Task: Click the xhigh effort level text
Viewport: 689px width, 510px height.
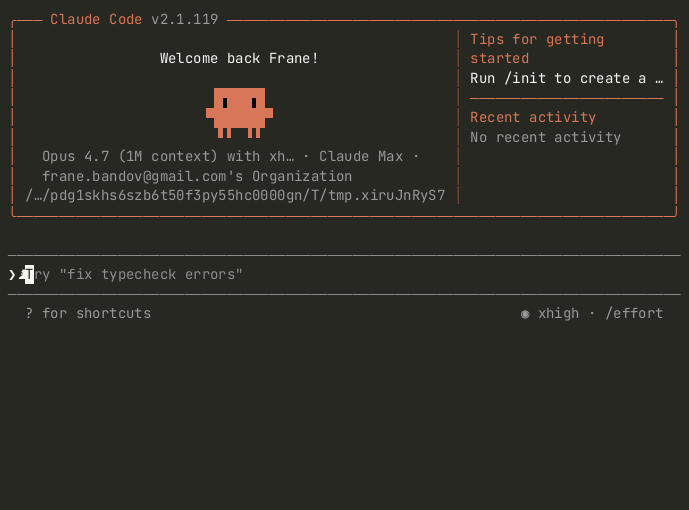Action: 558,313
